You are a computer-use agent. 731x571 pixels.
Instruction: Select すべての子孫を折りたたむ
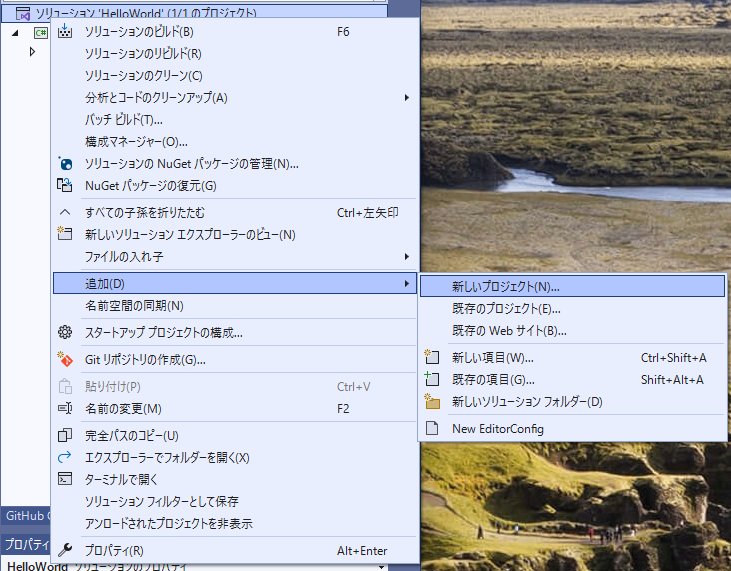click(x=235, y=213)
